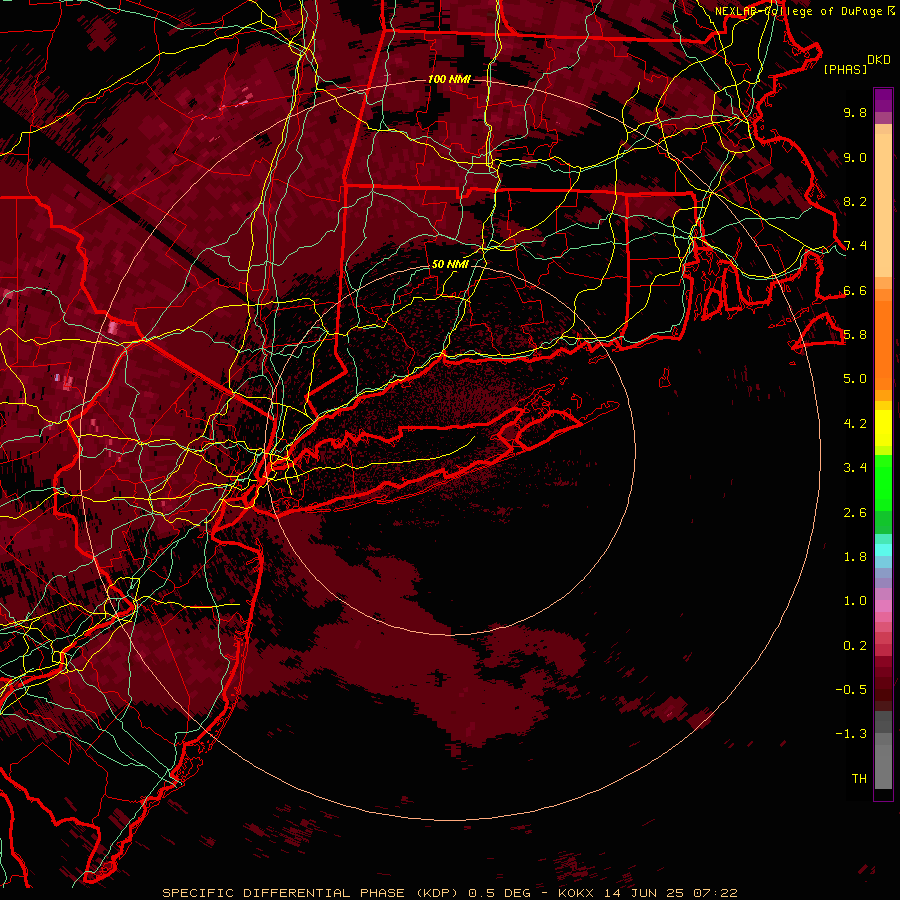Click the 3.4 scale value
The image size is (900, 900).
(x=855, y=468)
